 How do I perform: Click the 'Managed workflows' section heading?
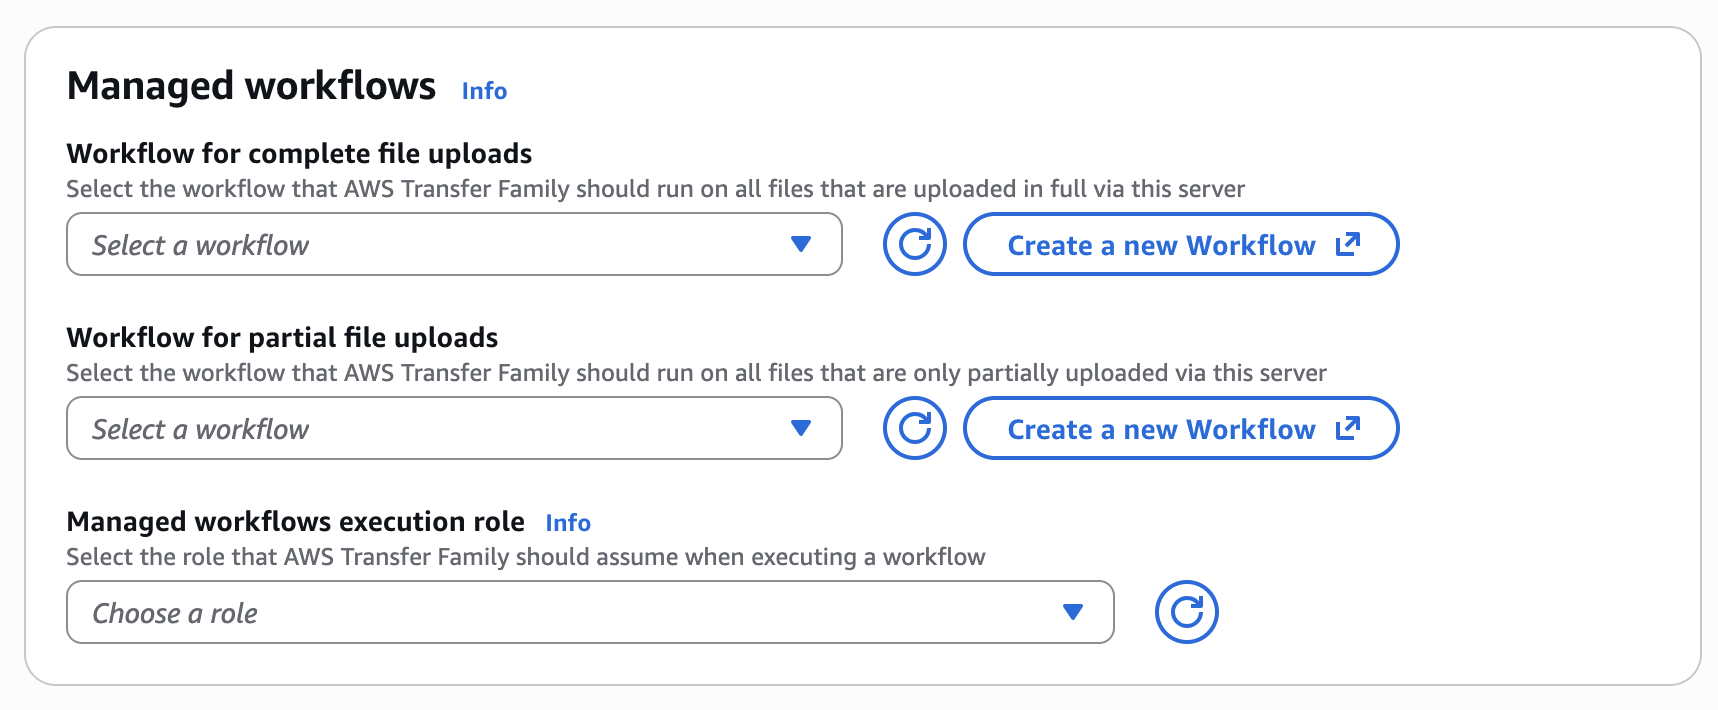[x=251, y=86]
